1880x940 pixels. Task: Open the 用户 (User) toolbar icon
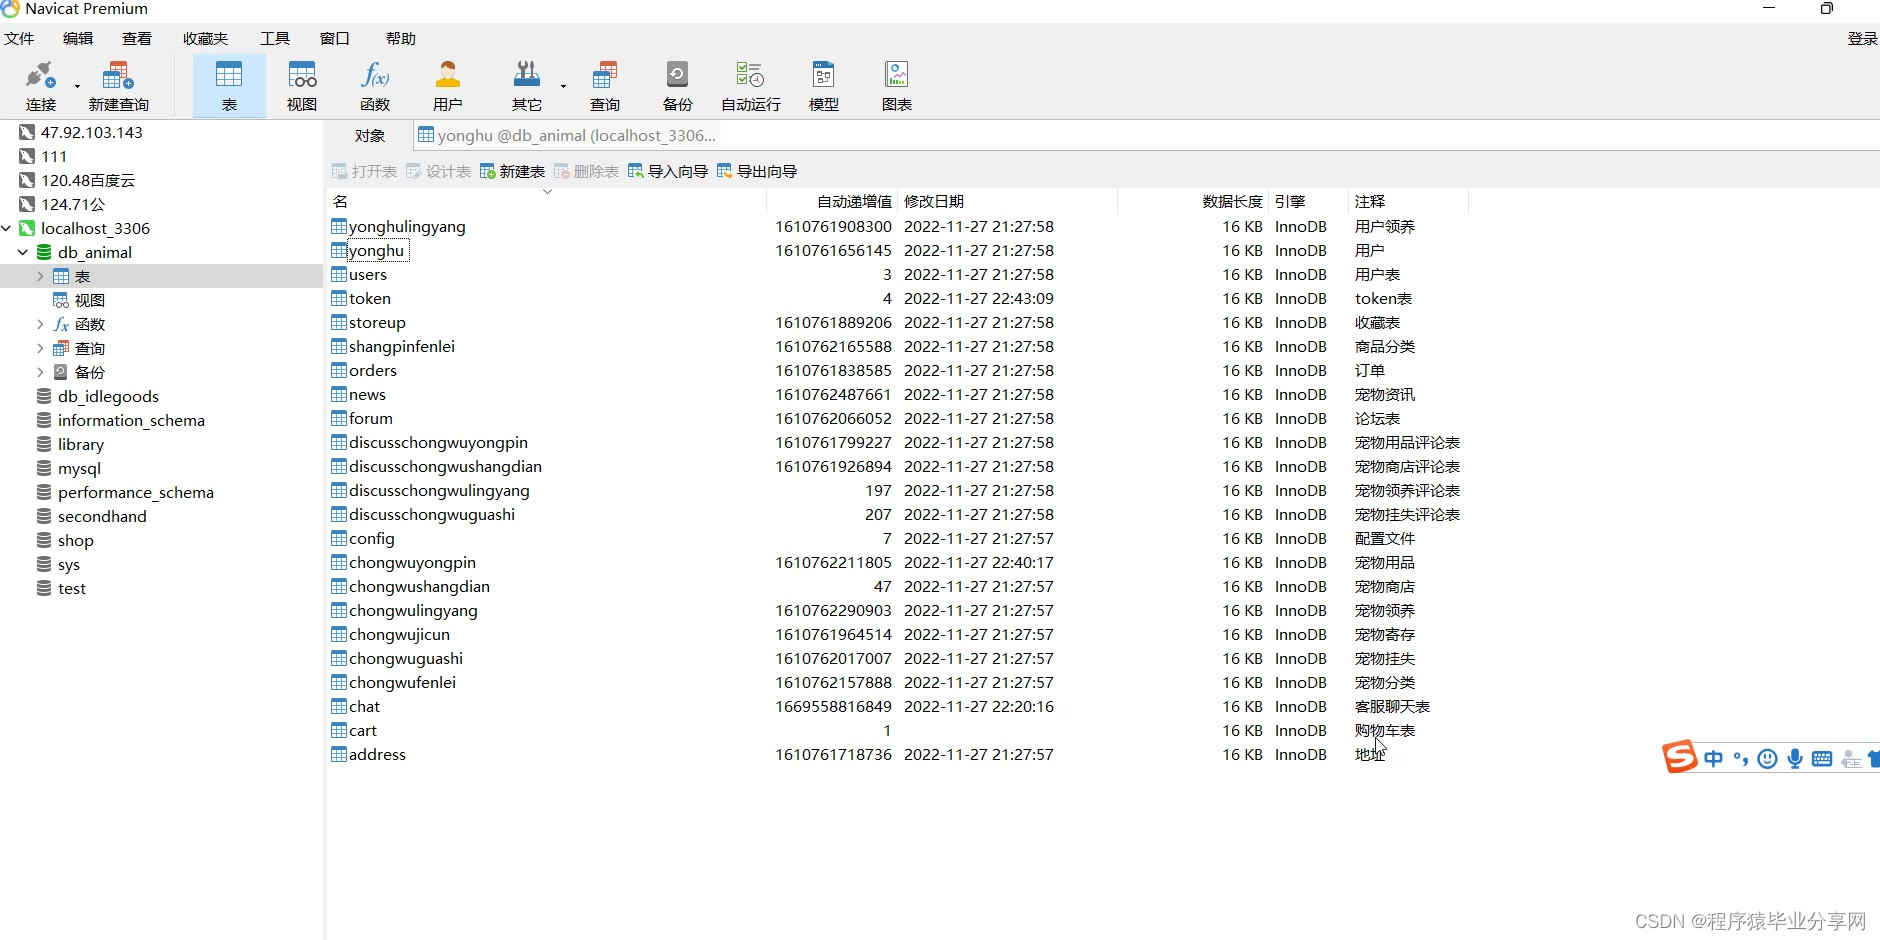(448, 86)
